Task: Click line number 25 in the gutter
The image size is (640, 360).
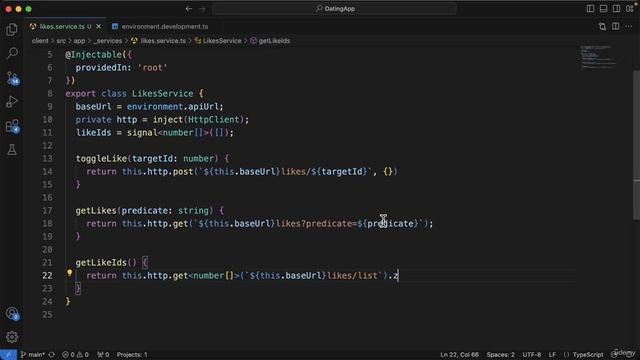Action: (x=47, y=314)
